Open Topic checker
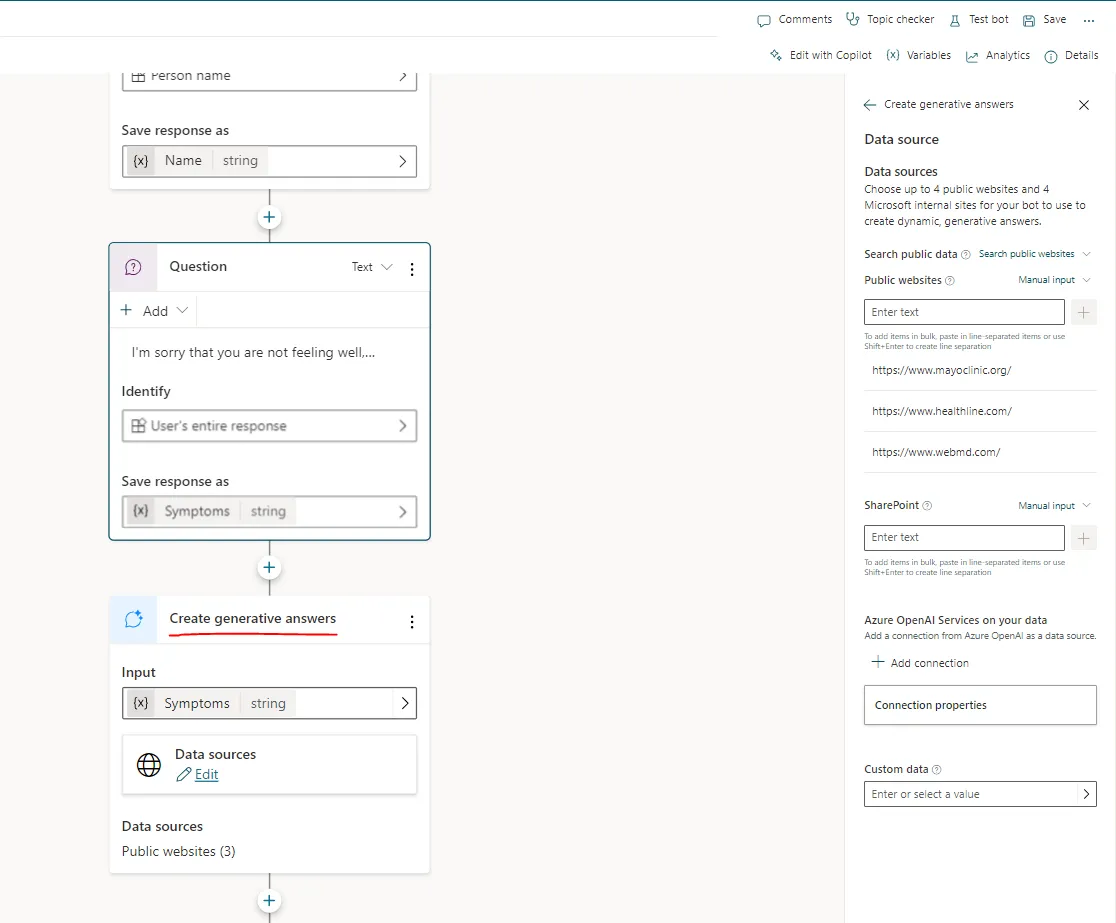Screen dimensions: 1116x923 tap(890, 20)
